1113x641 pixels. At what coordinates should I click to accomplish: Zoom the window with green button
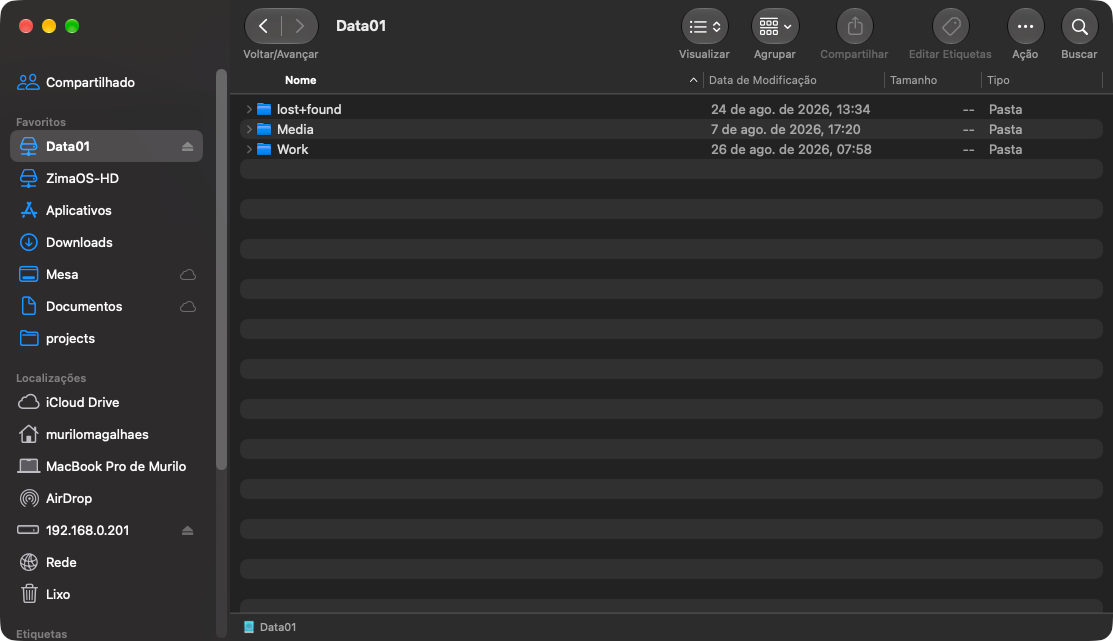(x=72, y=26)
